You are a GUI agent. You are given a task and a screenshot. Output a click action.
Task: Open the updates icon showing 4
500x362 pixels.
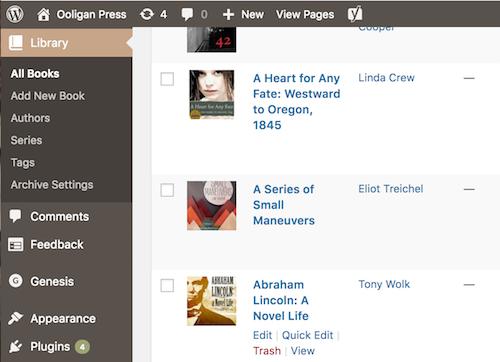[x=147, y=14]
